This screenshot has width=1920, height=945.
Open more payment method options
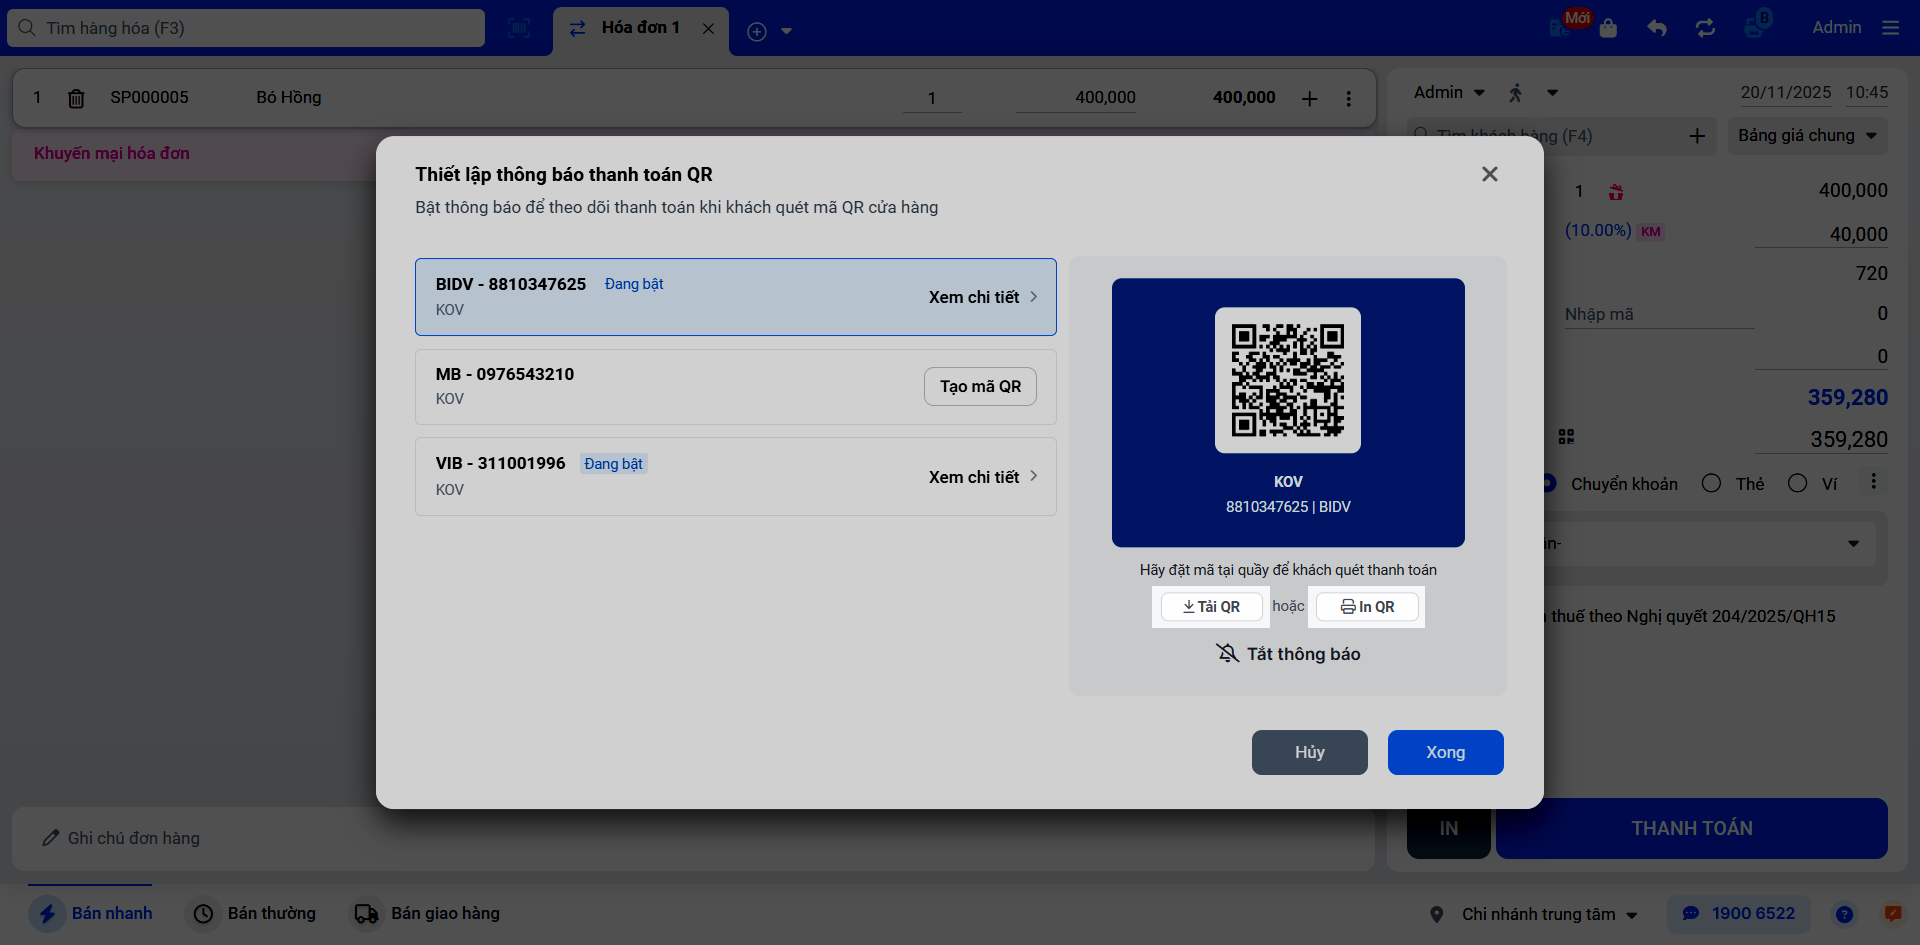pos(1873,482)
